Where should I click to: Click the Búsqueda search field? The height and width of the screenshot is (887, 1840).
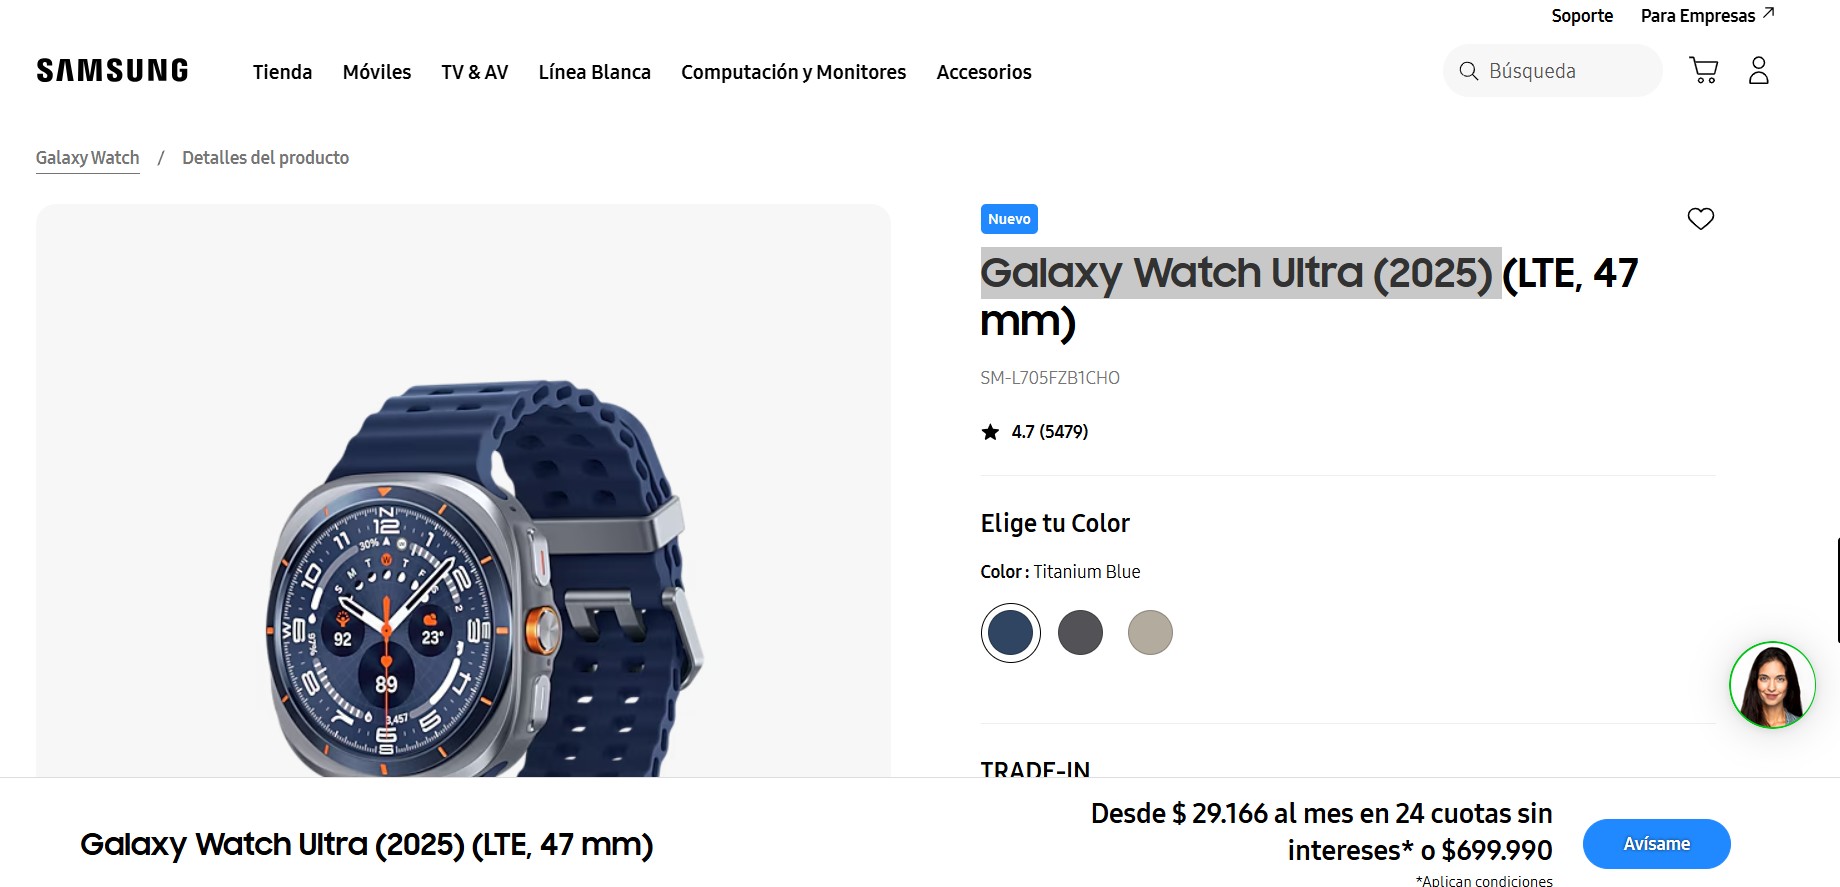(1552, 71)
